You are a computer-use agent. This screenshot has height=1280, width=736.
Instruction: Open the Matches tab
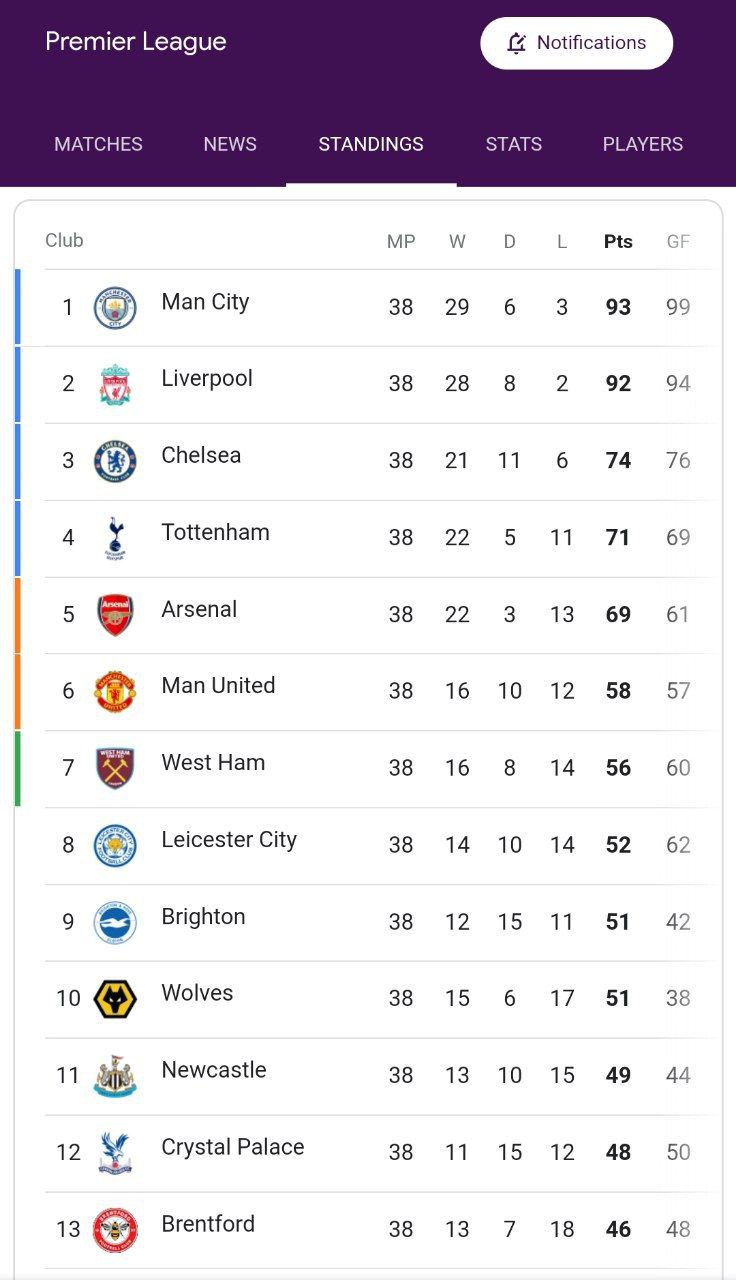click(98, 144)
